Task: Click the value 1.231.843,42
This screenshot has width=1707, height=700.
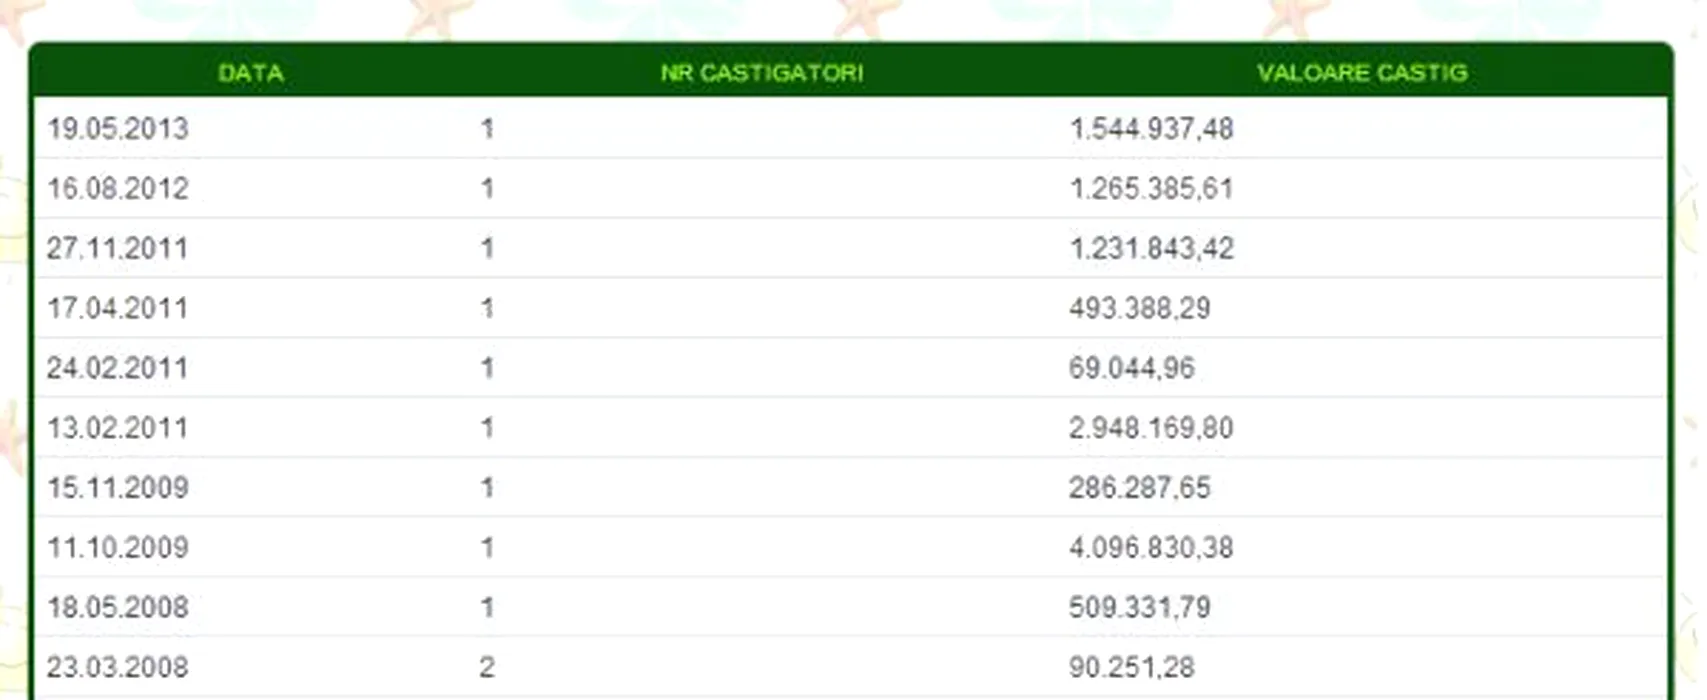Action: click(x=1151, y=249)
